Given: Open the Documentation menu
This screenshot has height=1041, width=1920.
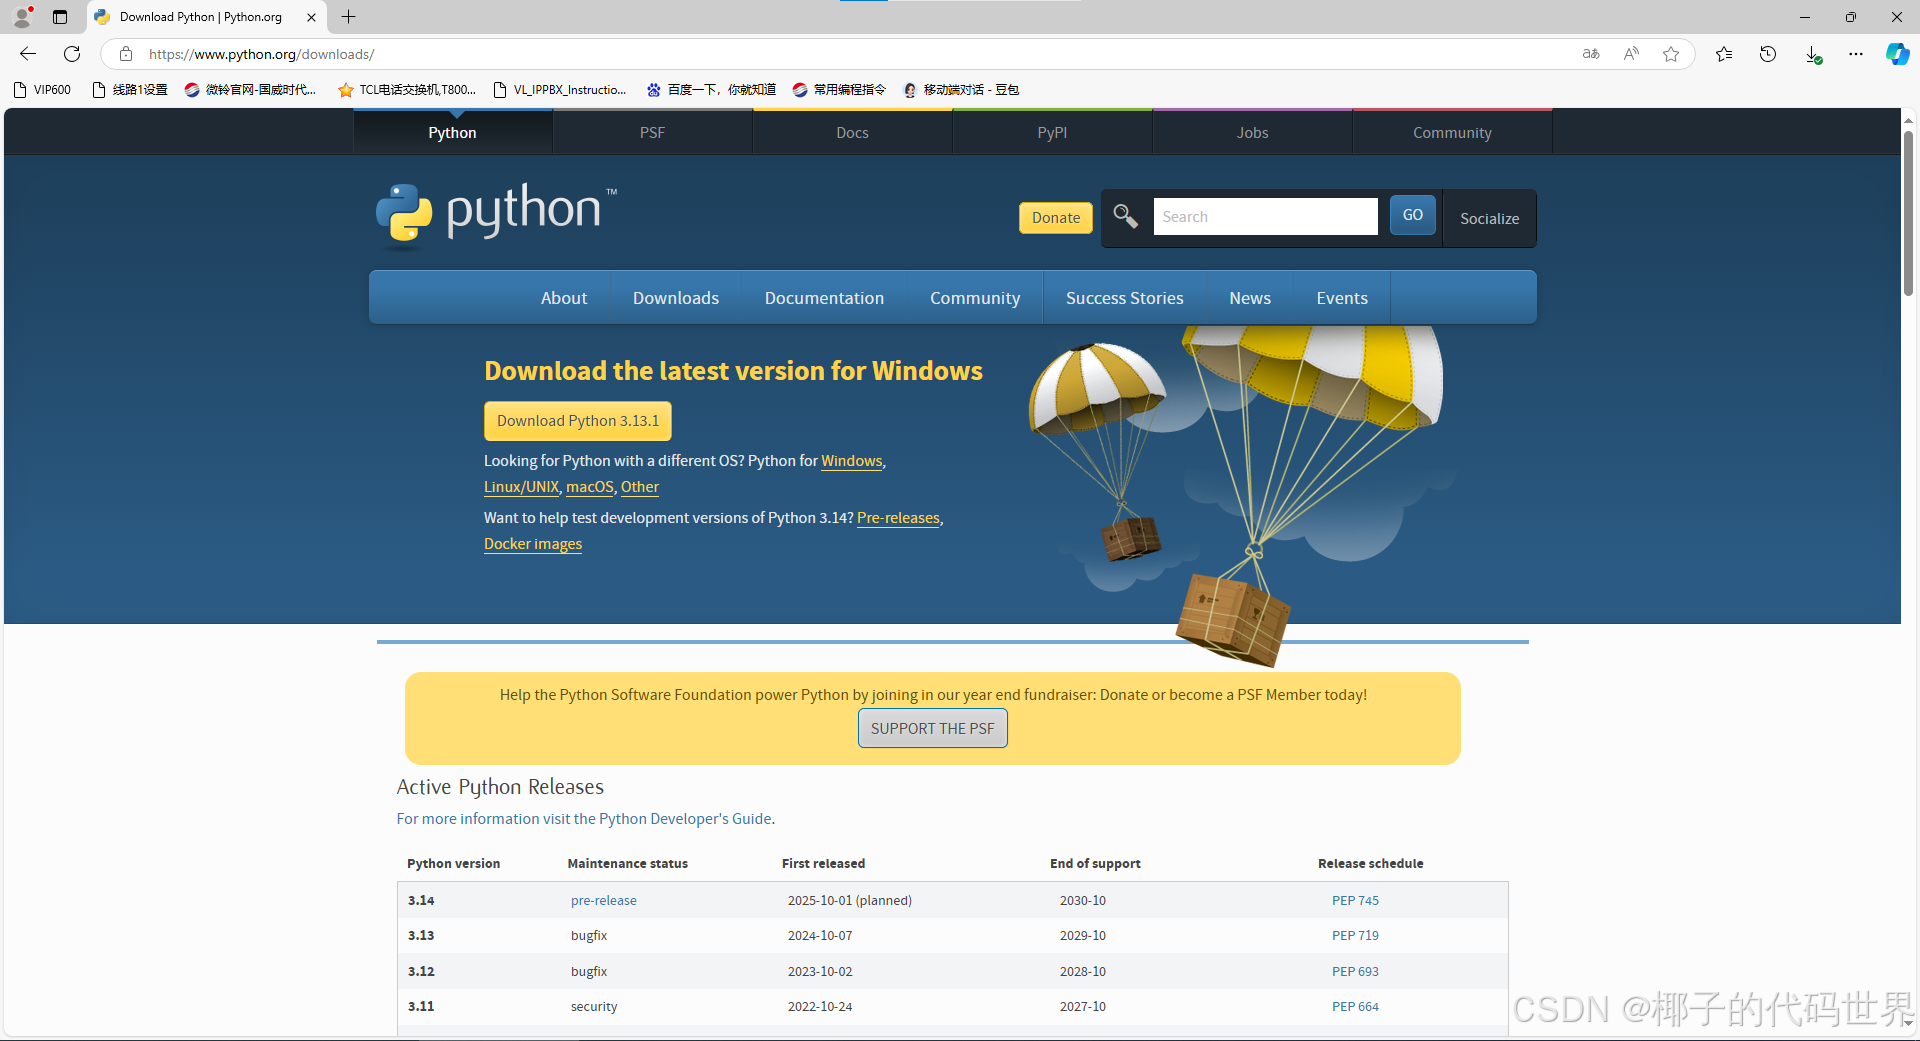Looking at the screenshot, I should click(x=824, y=298).
